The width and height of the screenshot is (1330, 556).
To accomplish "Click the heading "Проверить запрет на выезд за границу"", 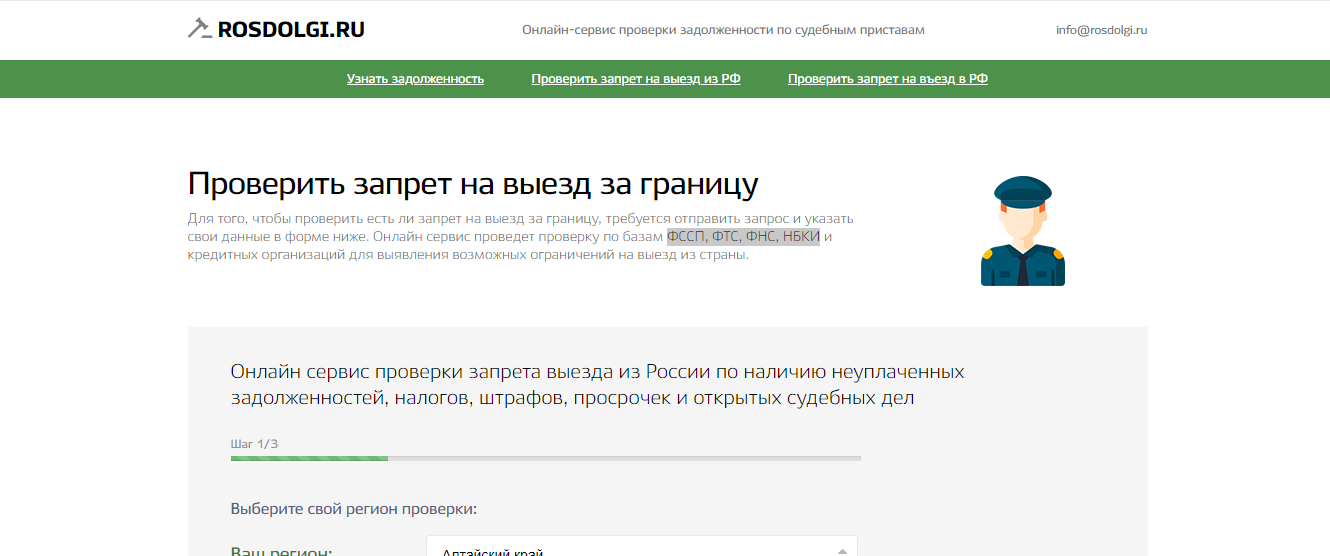I will click(x=472, y=185).
